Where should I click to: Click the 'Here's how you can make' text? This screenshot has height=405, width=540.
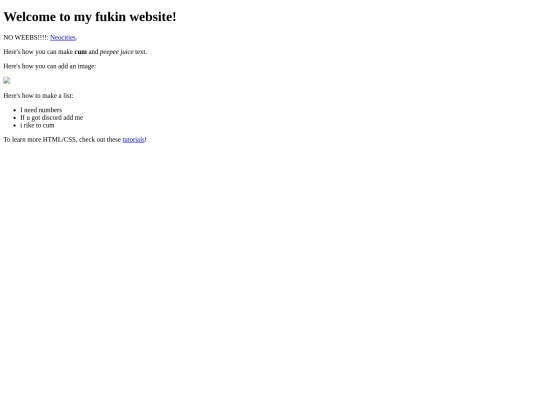pyautogui.click(x=38, y=52)
